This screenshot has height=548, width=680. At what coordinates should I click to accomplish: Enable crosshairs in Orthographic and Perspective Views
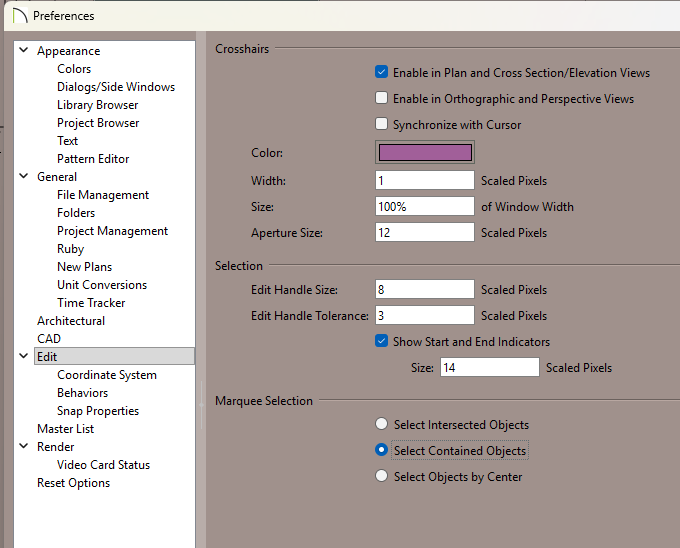coord(381,99)
